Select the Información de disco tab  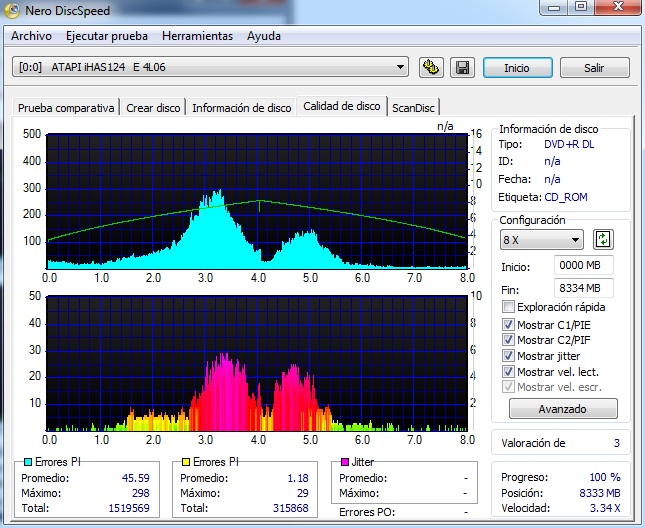pyautogui.click(x=241, y=108)
